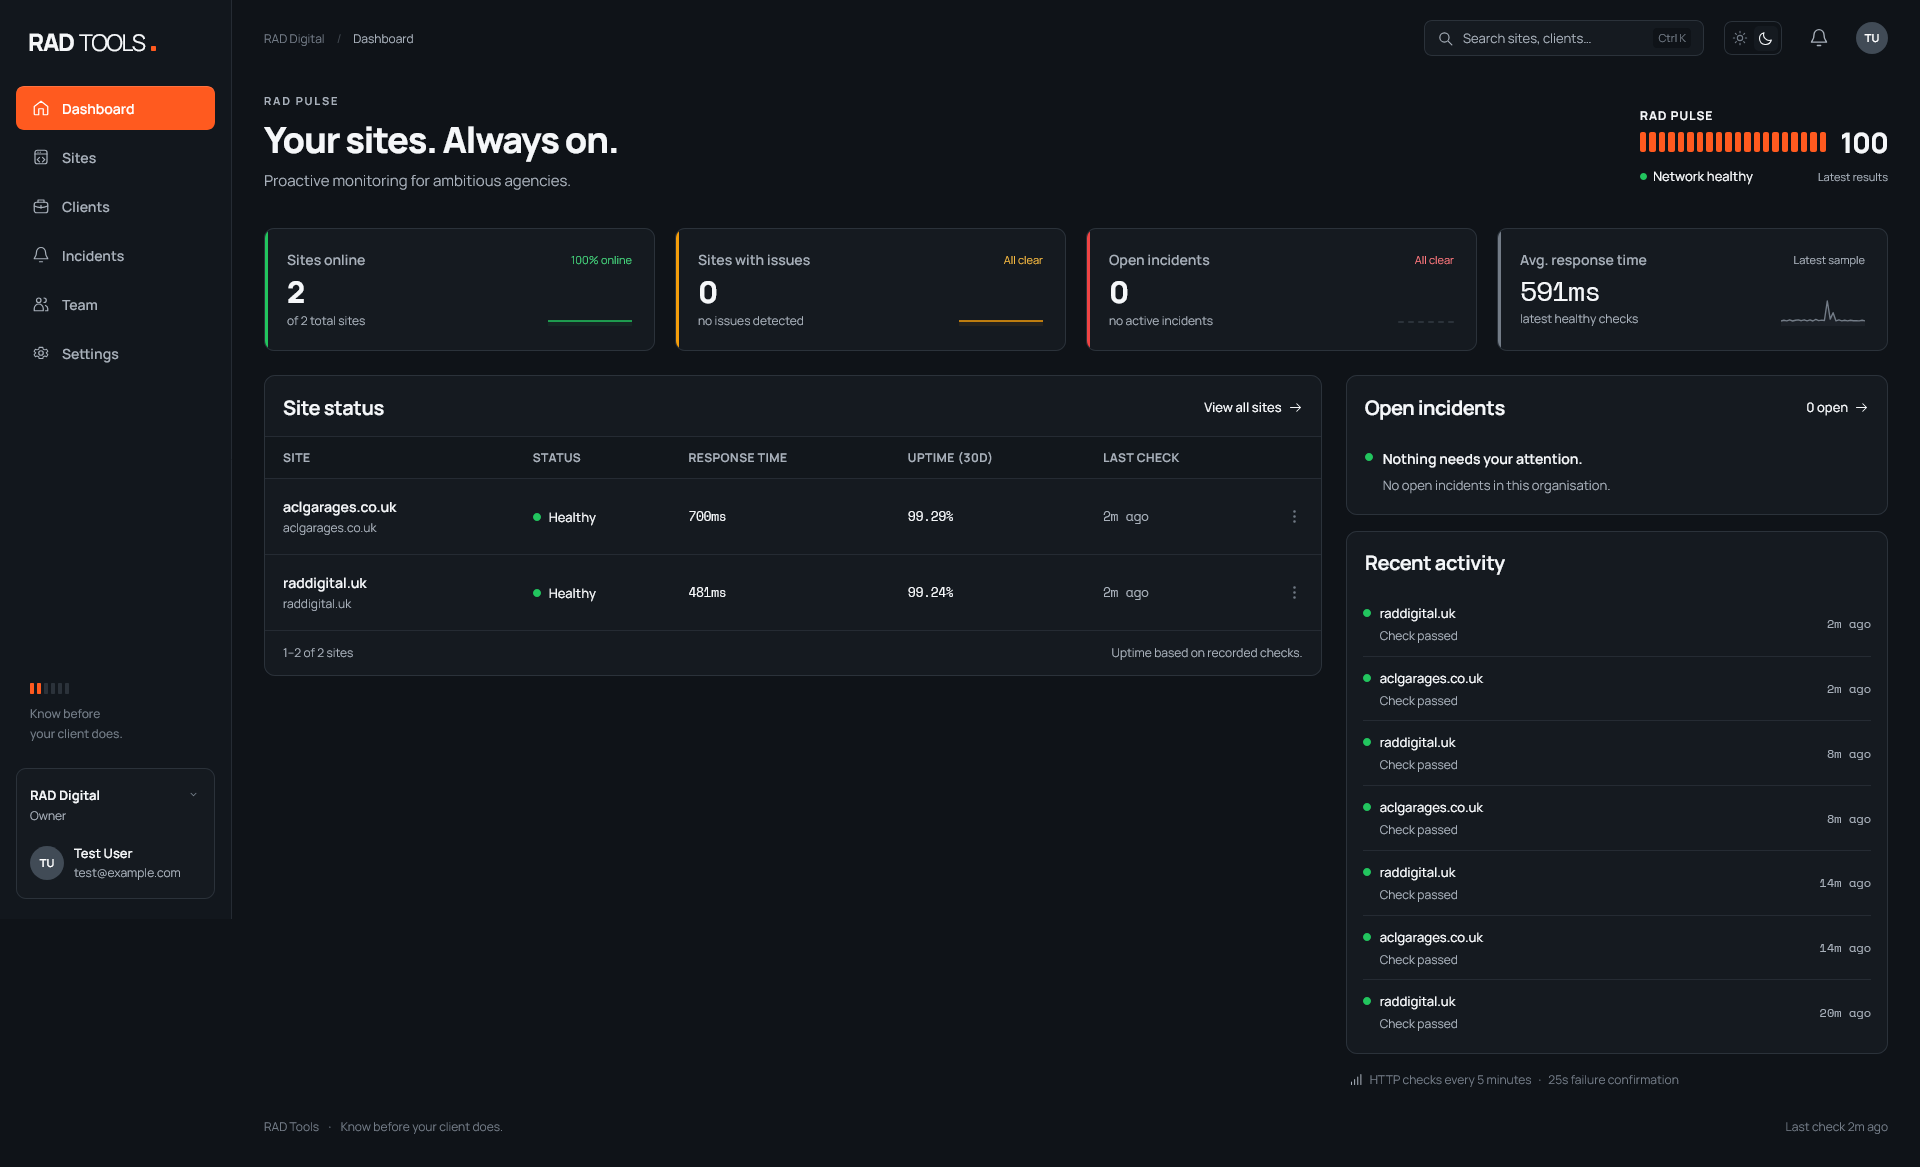Screen dimensions: 1920x1167
Task: Click the Avg. response time card
Action: [x=1692, y=289]
